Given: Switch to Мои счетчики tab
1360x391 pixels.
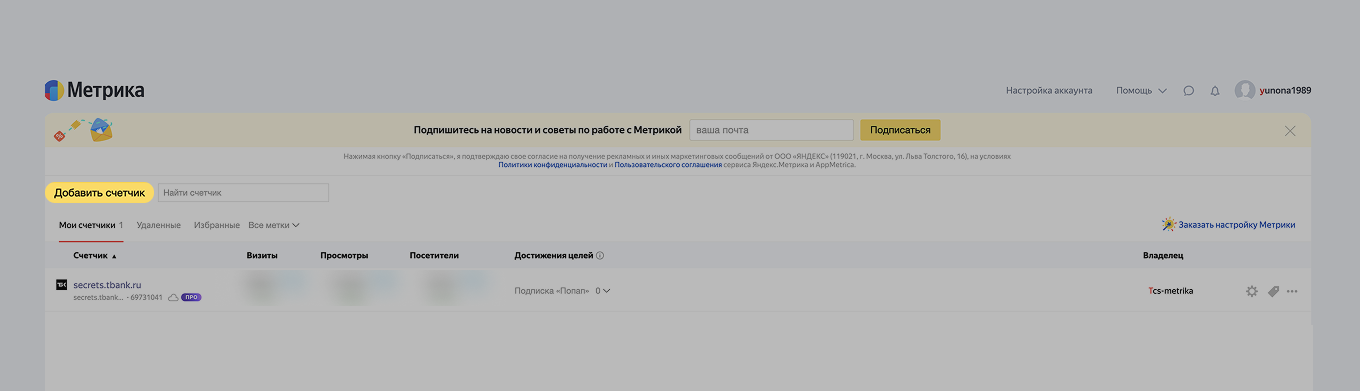Looking at the screenshot, I should coord(91,225).
